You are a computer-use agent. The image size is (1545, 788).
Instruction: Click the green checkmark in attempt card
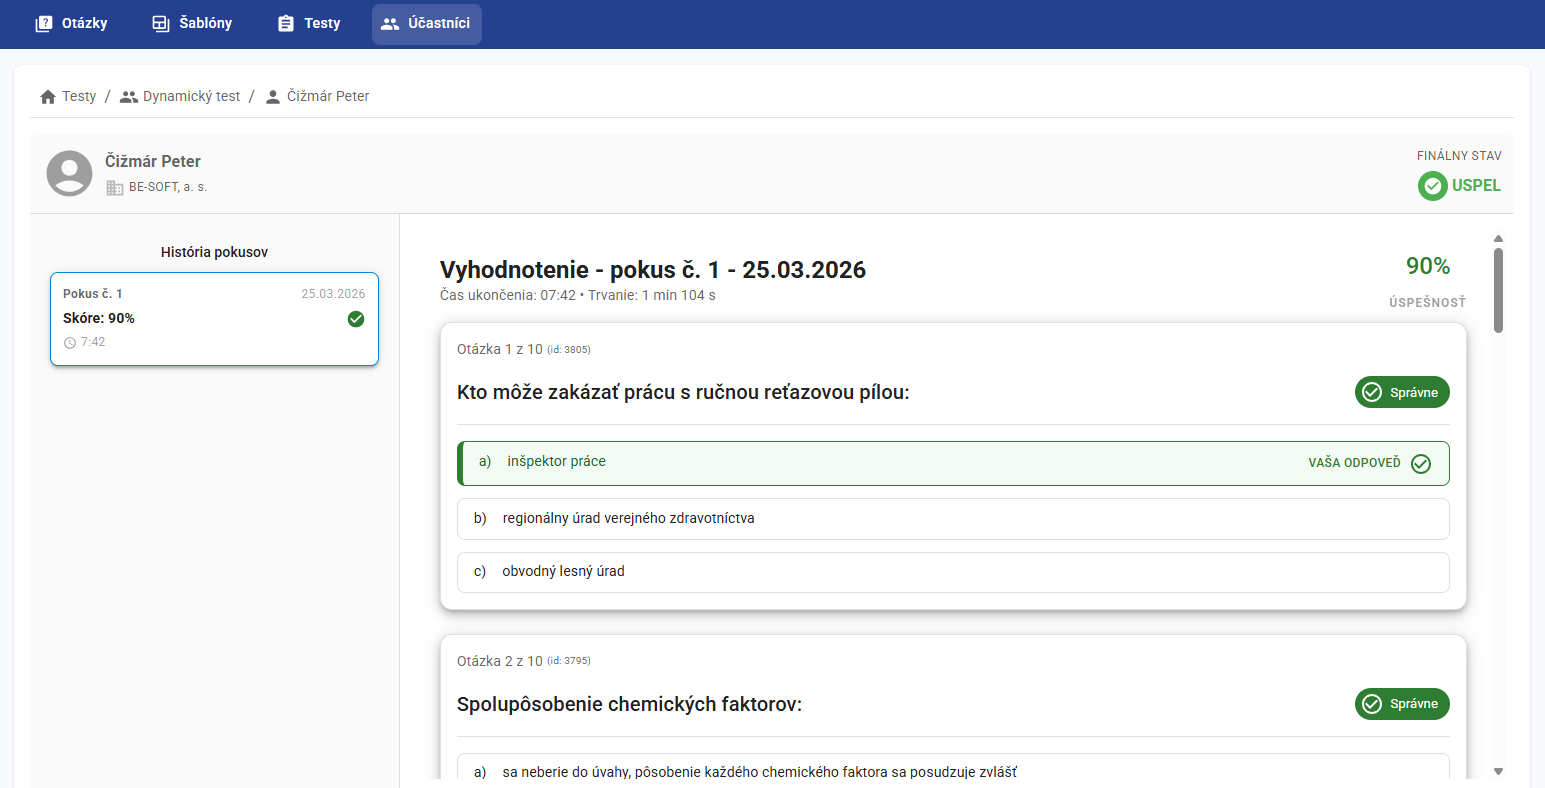[x=355, y=319]
